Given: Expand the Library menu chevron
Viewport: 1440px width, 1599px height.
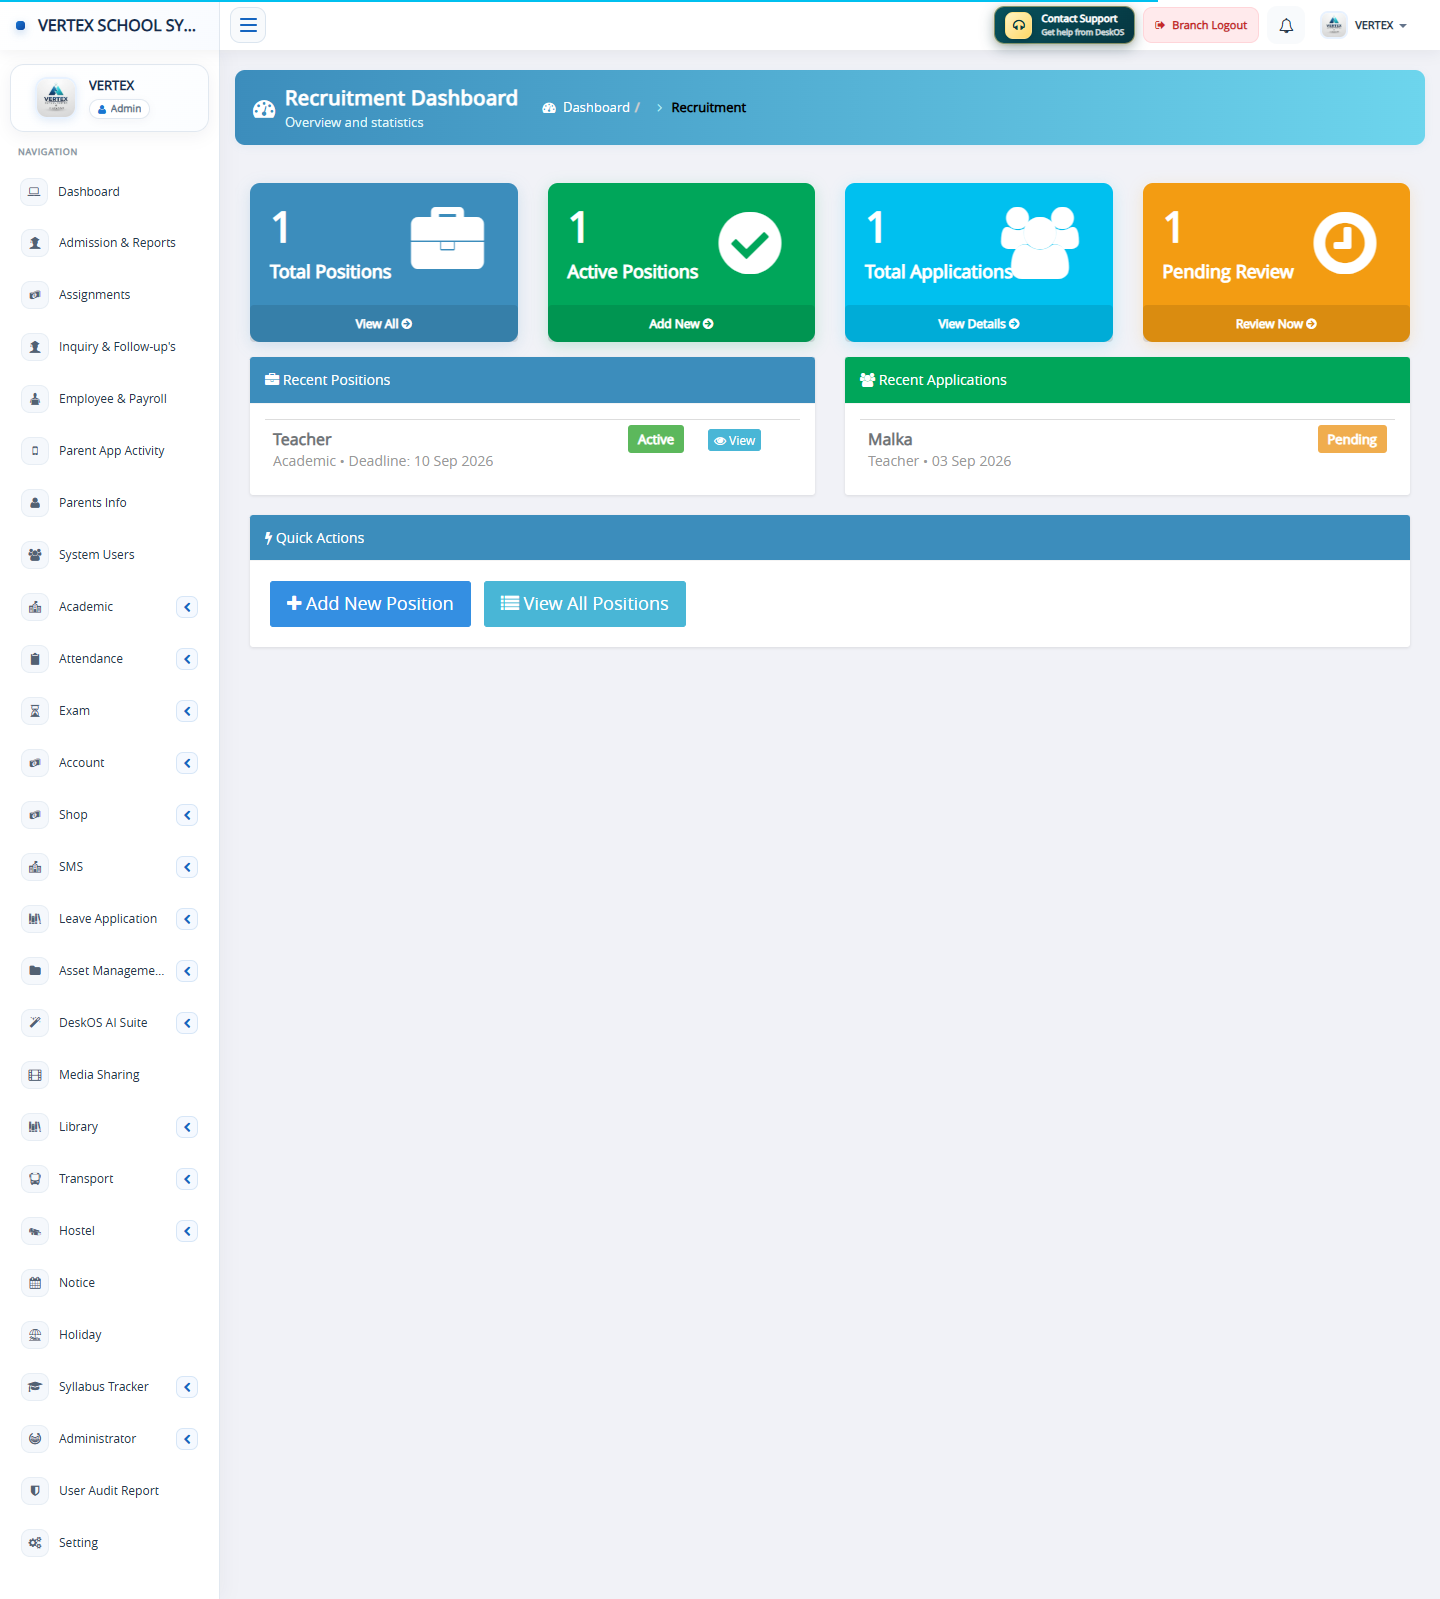Looking at the screenshot, I should tap(187, 1127).
